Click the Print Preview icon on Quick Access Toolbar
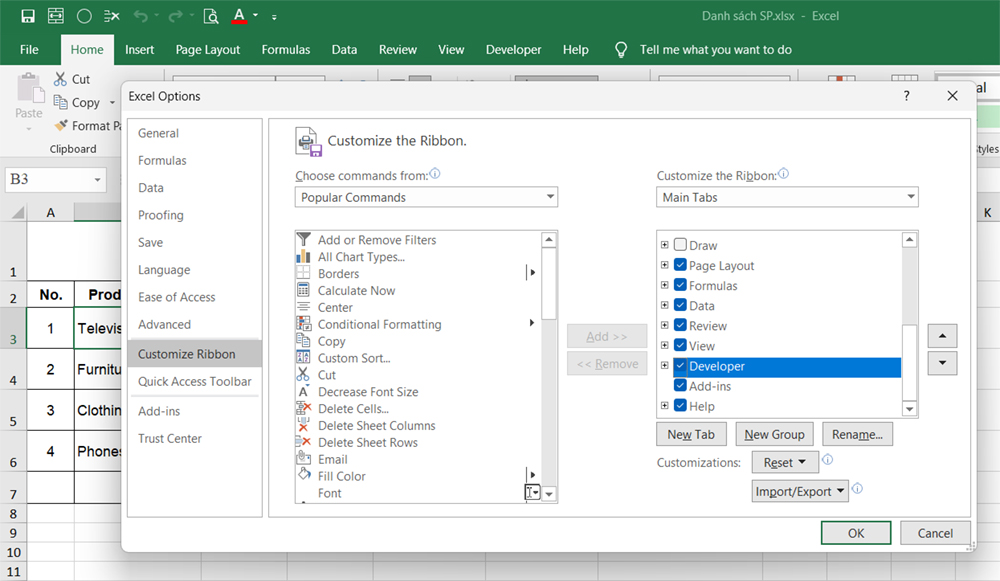 pyautogui.click(x=210, y=15)
